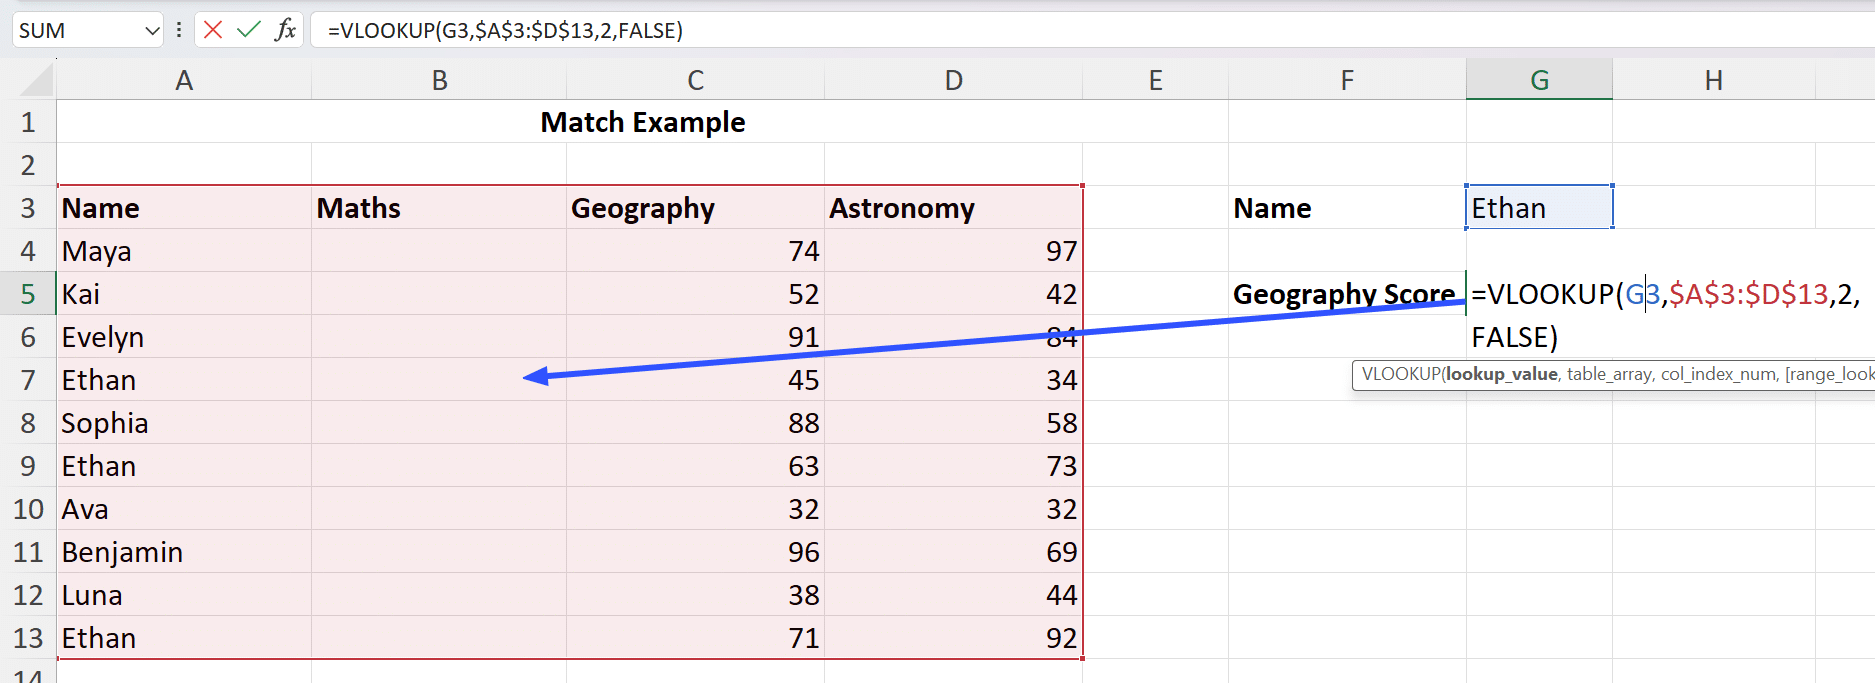Select the cell containing 'Benjamin'
This screenshot has height=683, width=1875.
184,552
